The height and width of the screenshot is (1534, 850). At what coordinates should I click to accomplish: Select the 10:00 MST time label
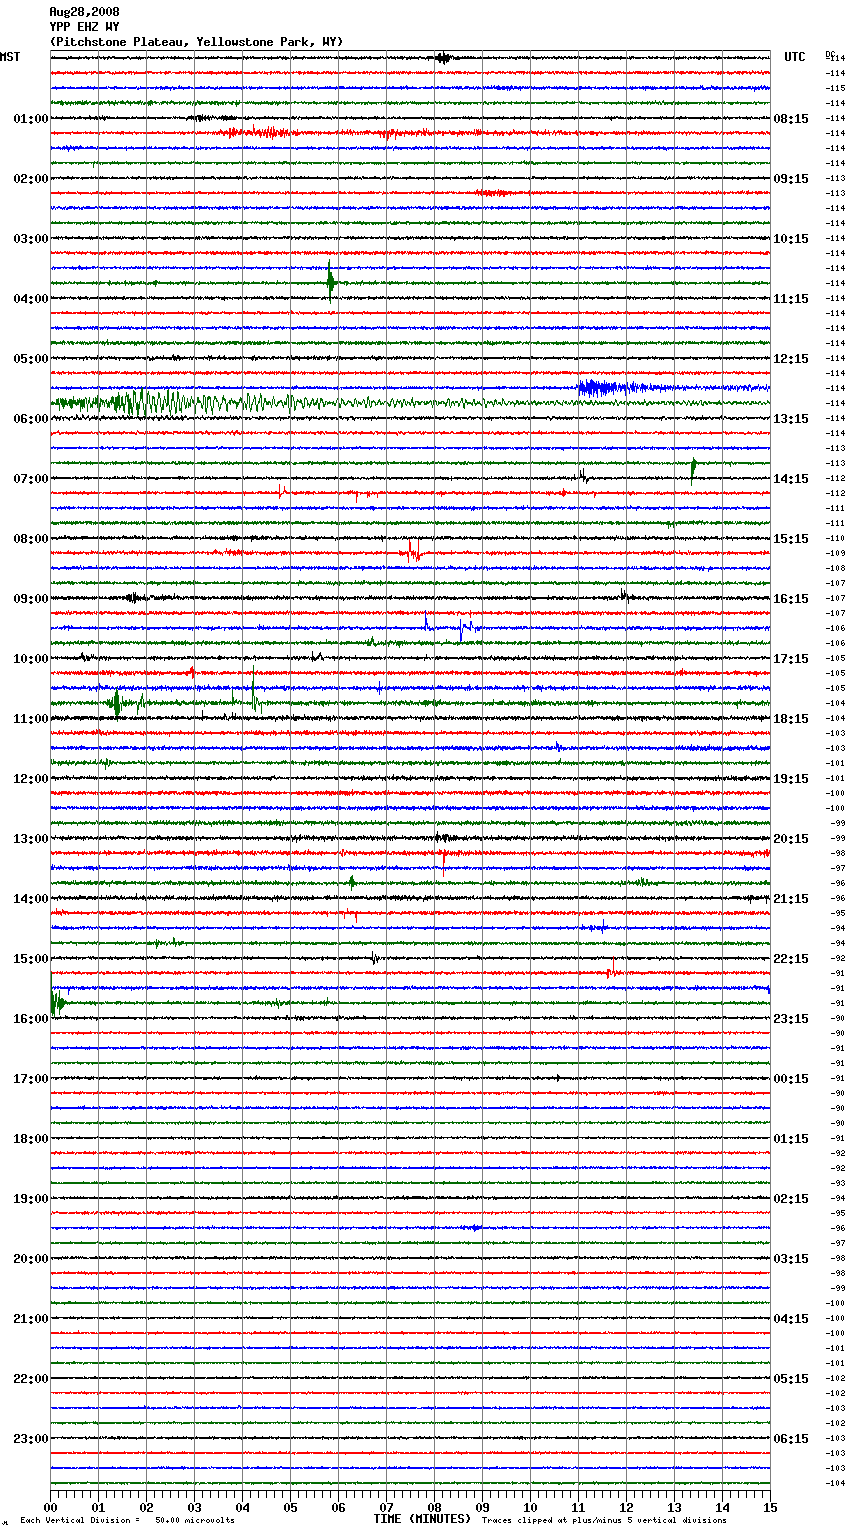tap(31, 659)
